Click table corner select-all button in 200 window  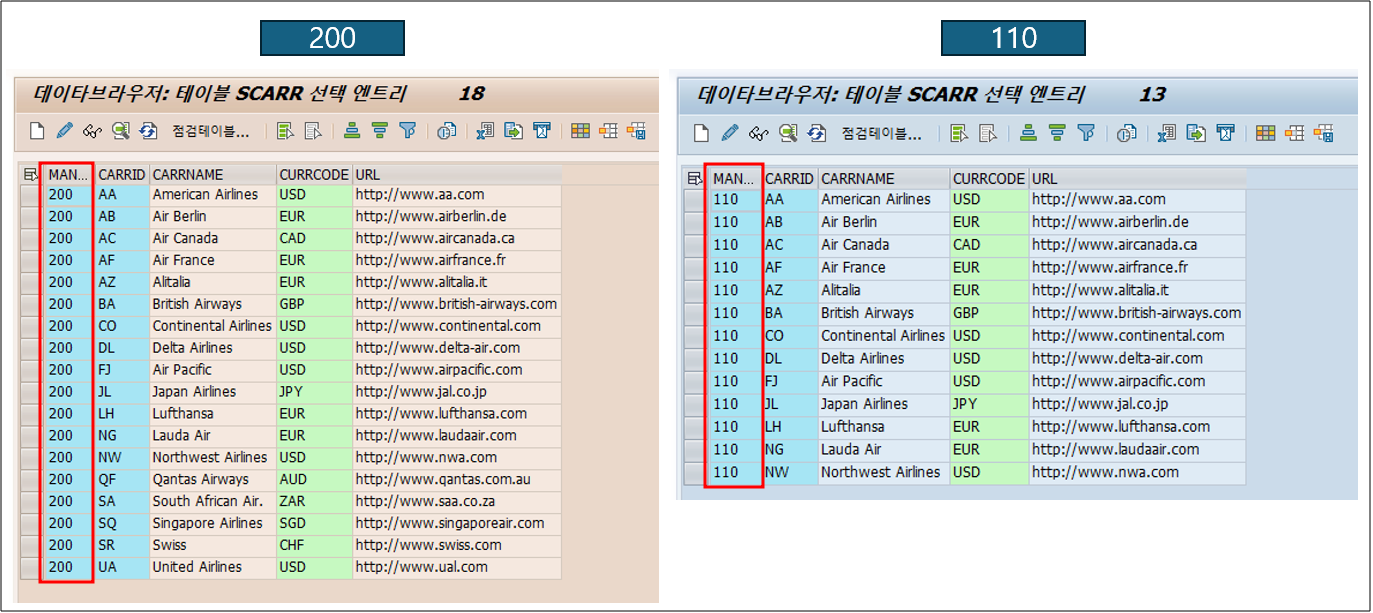tap(29, 174)
